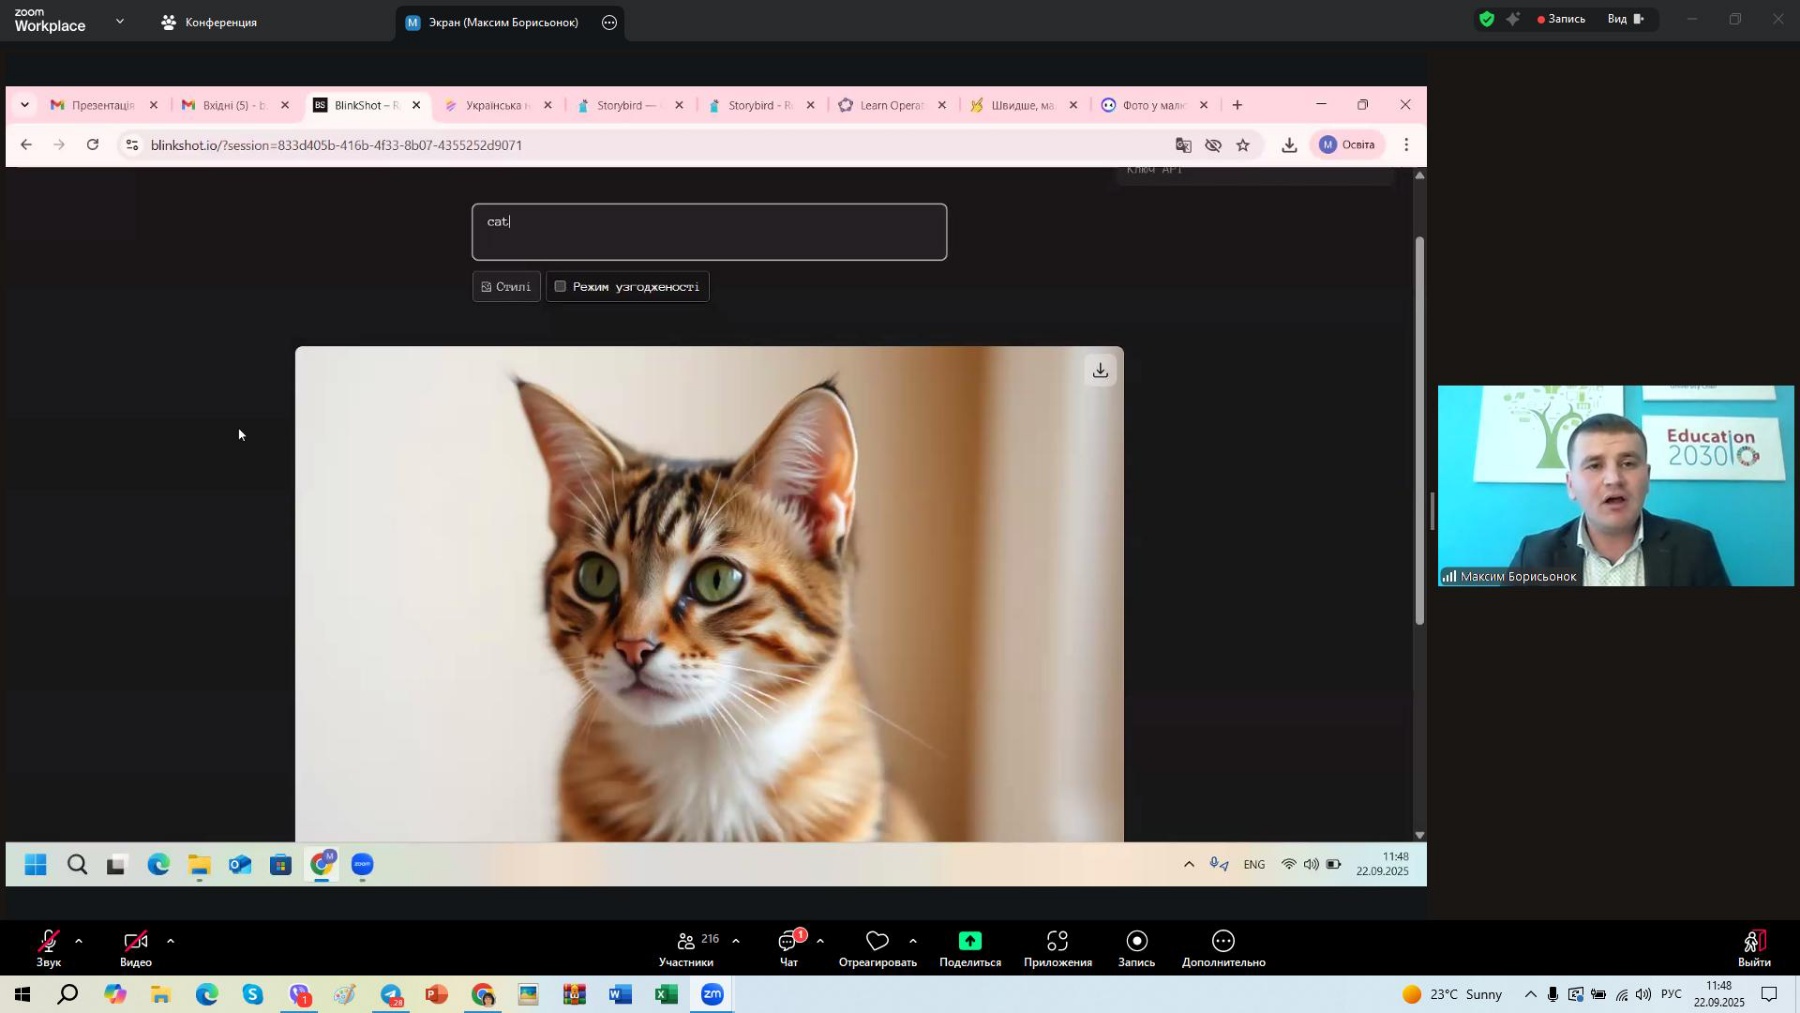Expand hidden tray icons in the shared-screen taskbar
This screenshot has height=1013, width=1800.
tap(1189, 865)
